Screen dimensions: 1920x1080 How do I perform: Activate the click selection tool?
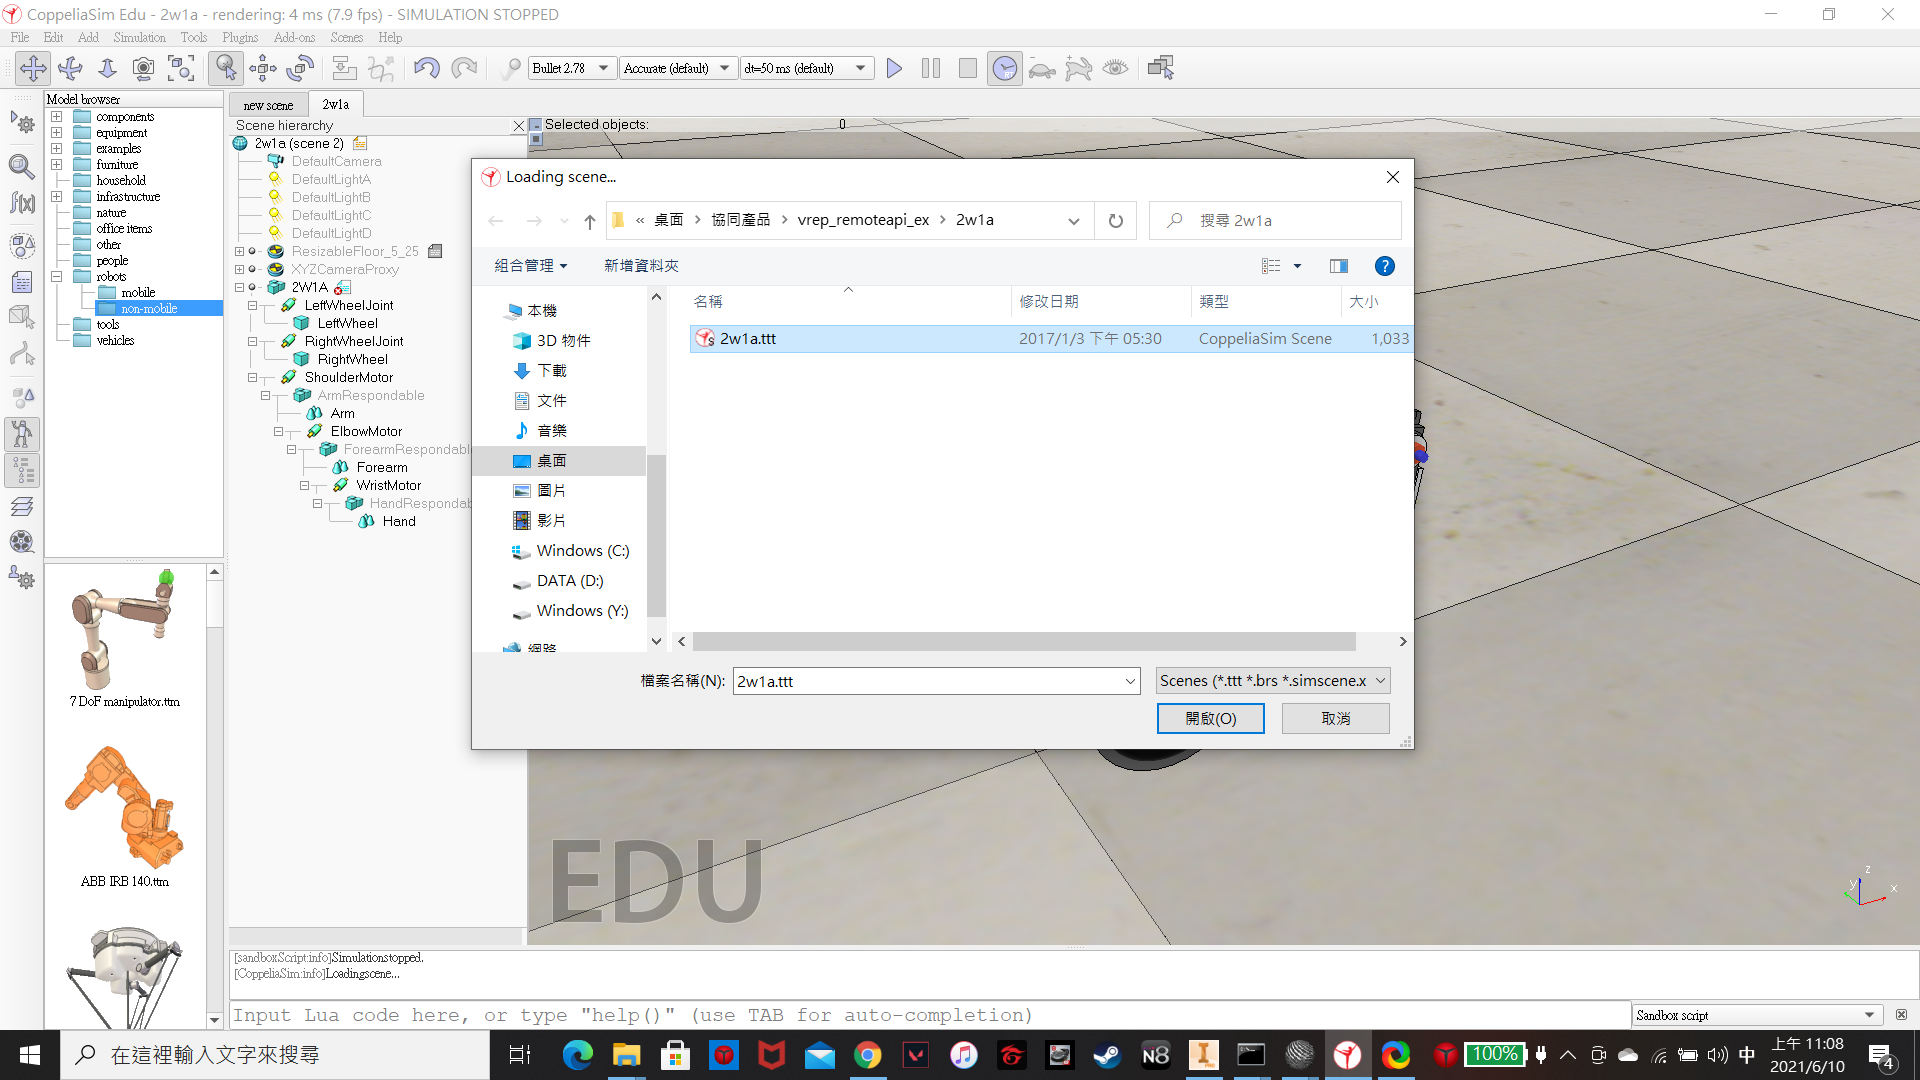(x=226, y=68)
